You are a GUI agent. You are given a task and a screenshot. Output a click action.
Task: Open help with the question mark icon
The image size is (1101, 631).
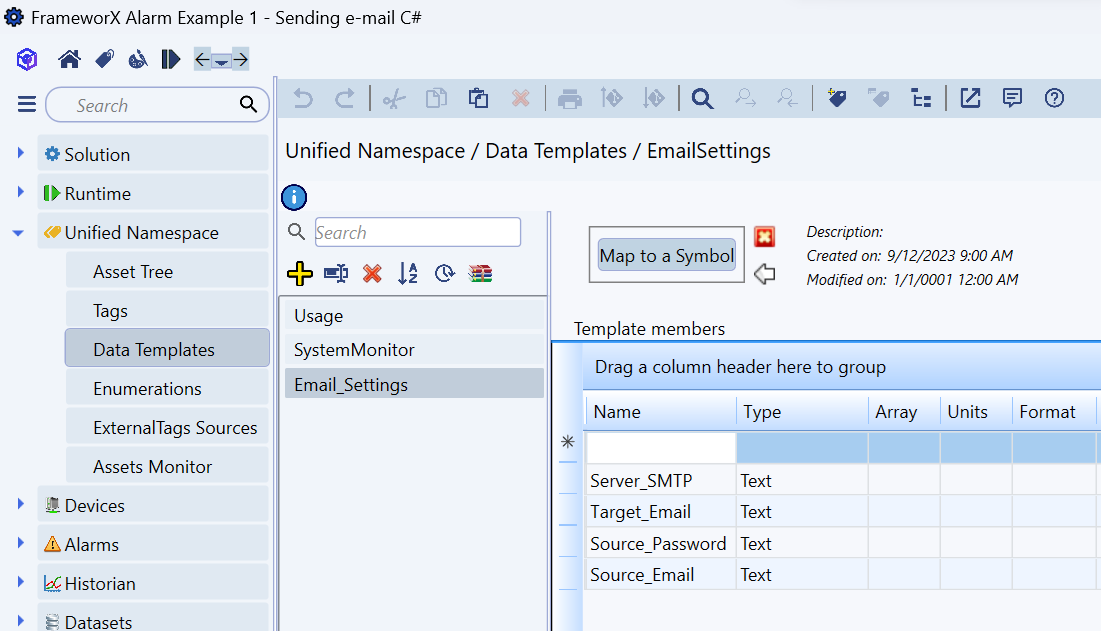tap(1053, 98)
